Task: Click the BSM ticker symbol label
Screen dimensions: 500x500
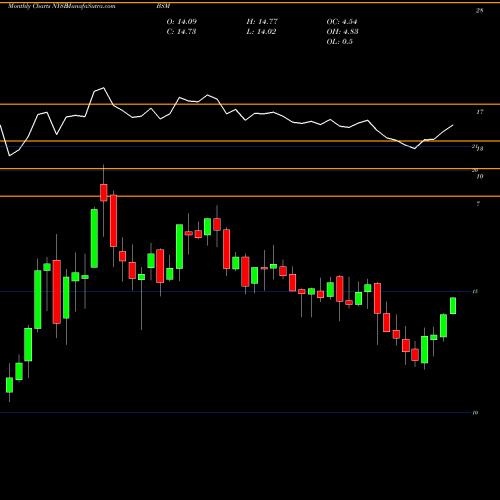Action: [163, 6]
